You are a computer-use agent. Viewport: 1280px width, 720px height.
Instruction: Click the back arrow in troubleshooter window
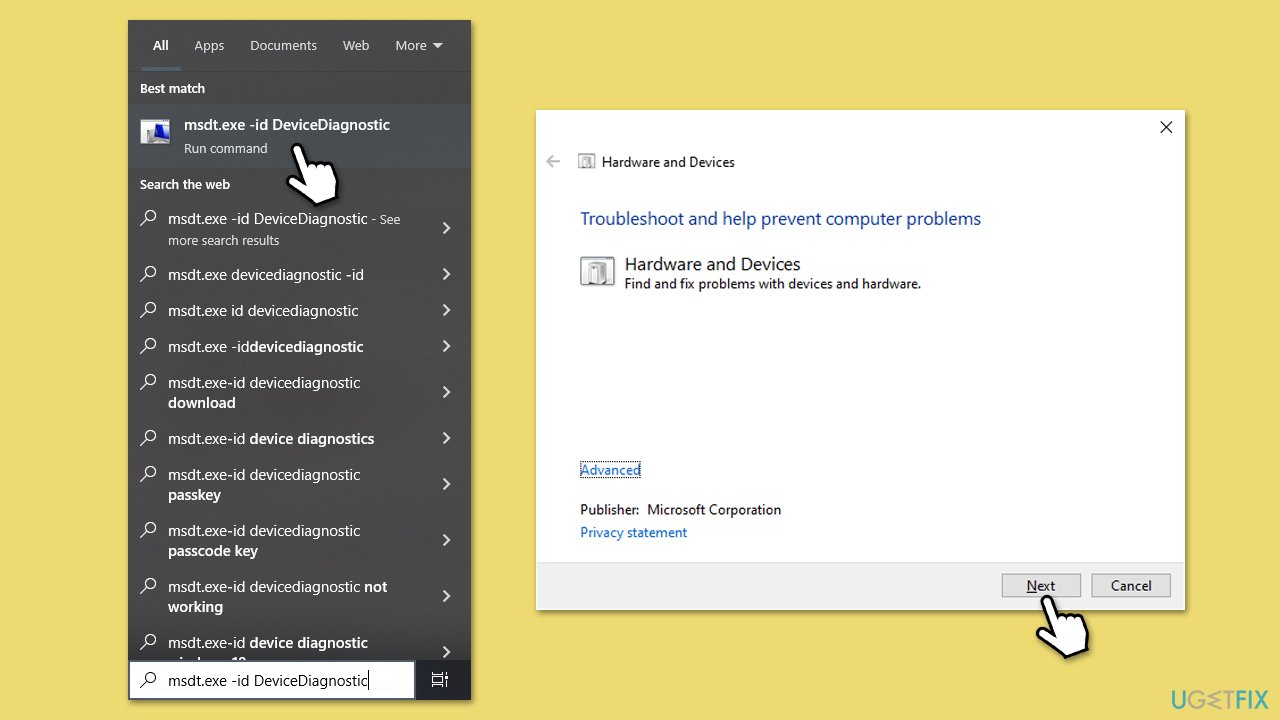pos(553,161)
